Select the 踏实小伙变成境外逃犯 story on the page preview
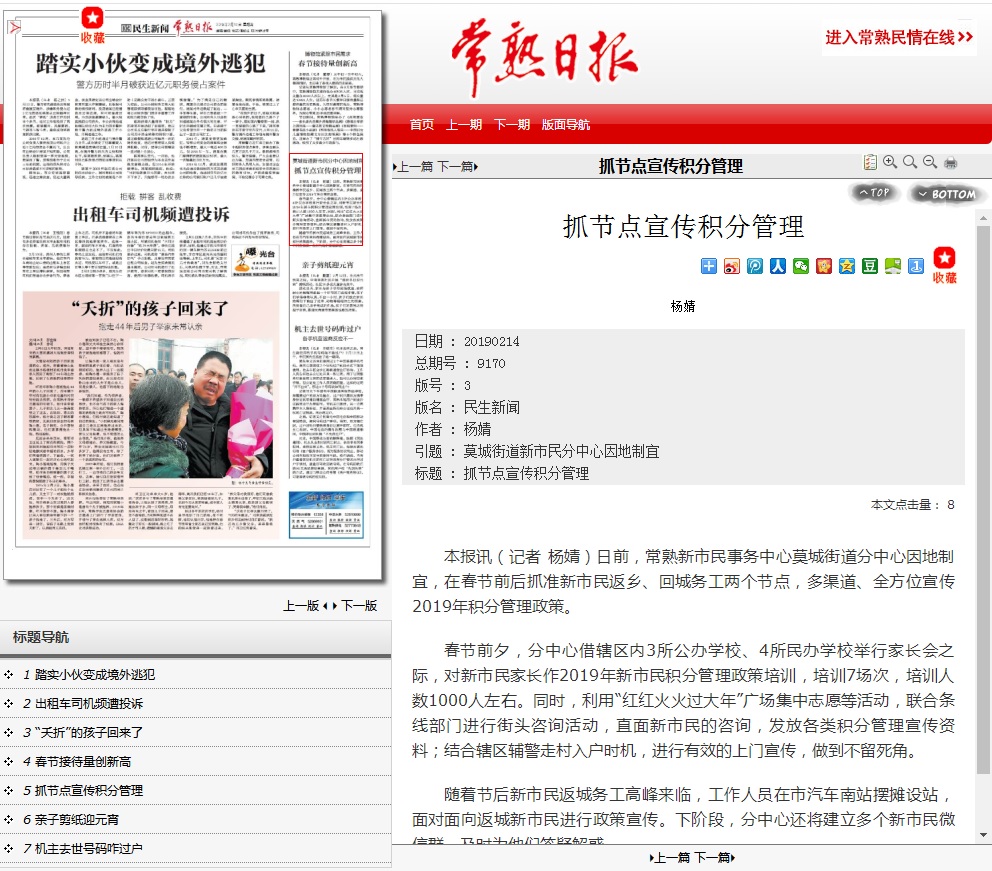This screenshot has width=992, height=871. (151, 116)
